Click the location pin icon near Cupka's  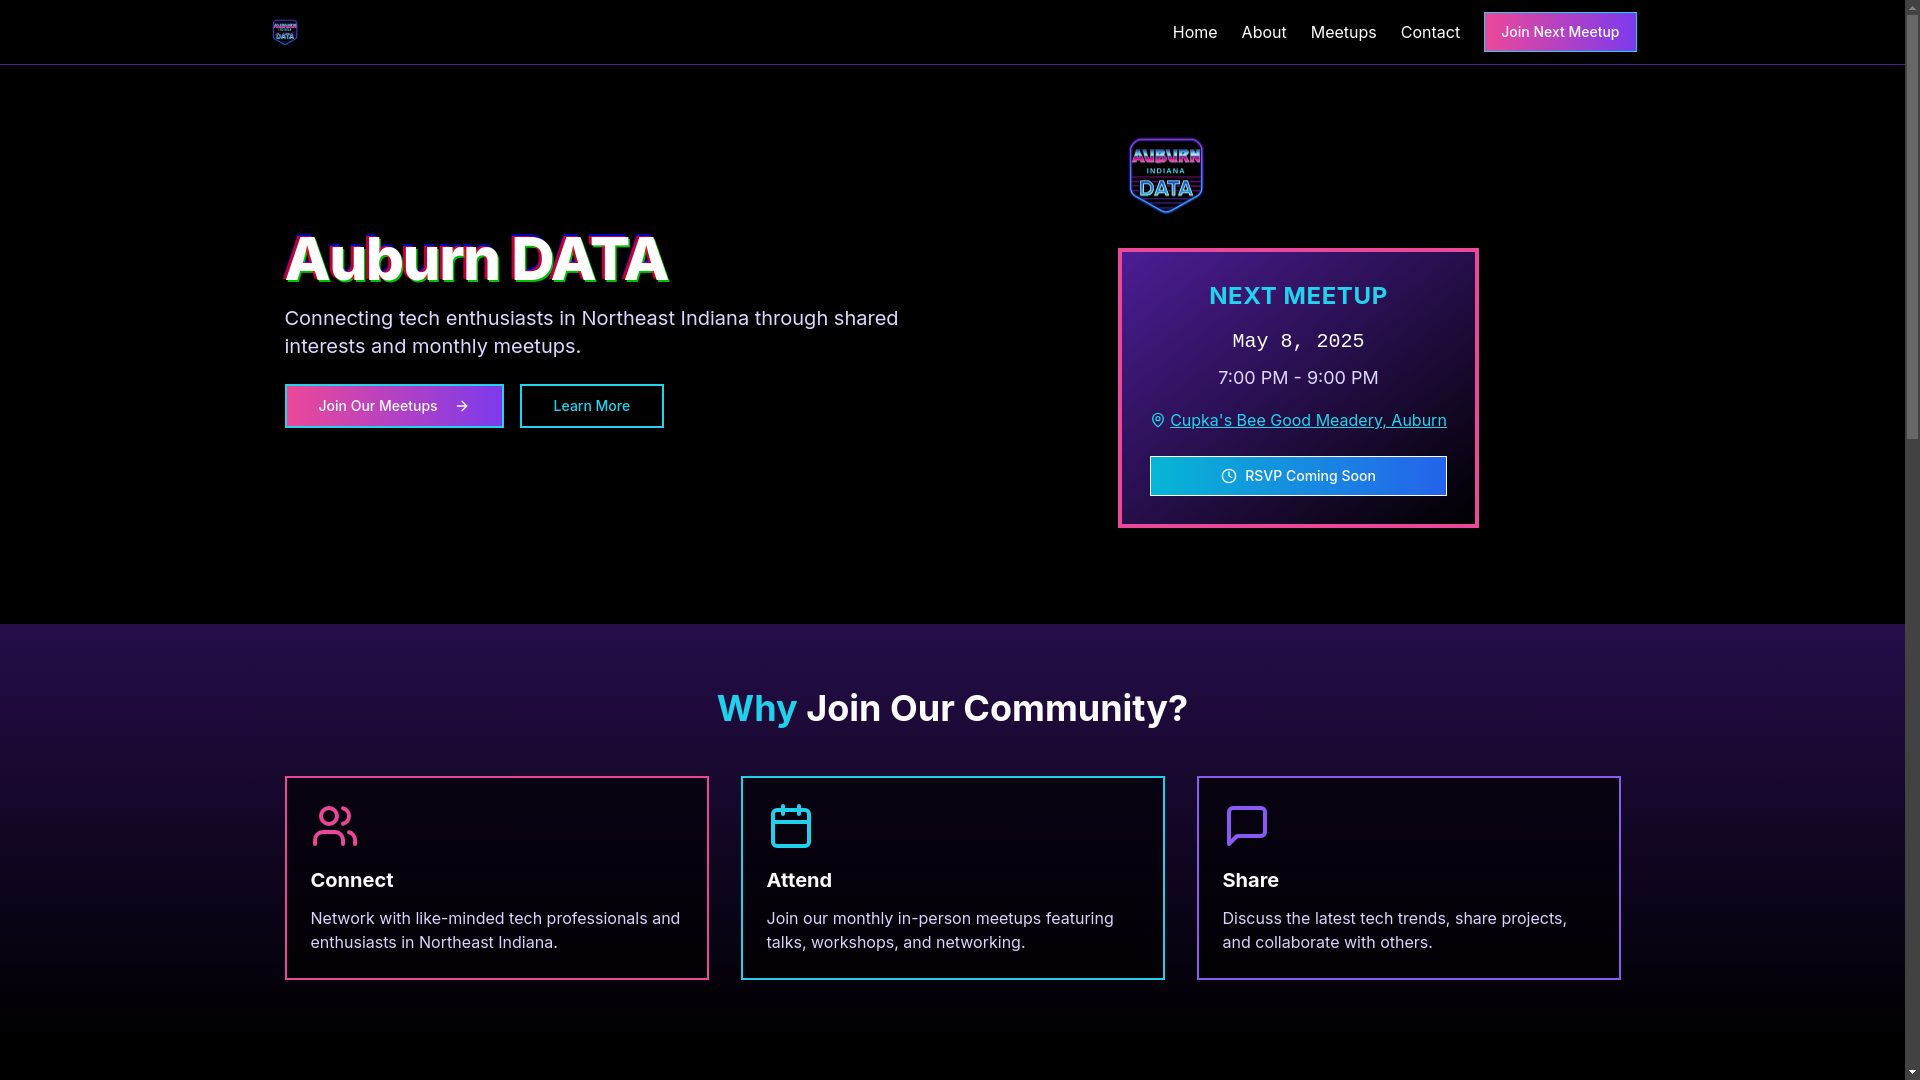click(x=1157, y=421)
